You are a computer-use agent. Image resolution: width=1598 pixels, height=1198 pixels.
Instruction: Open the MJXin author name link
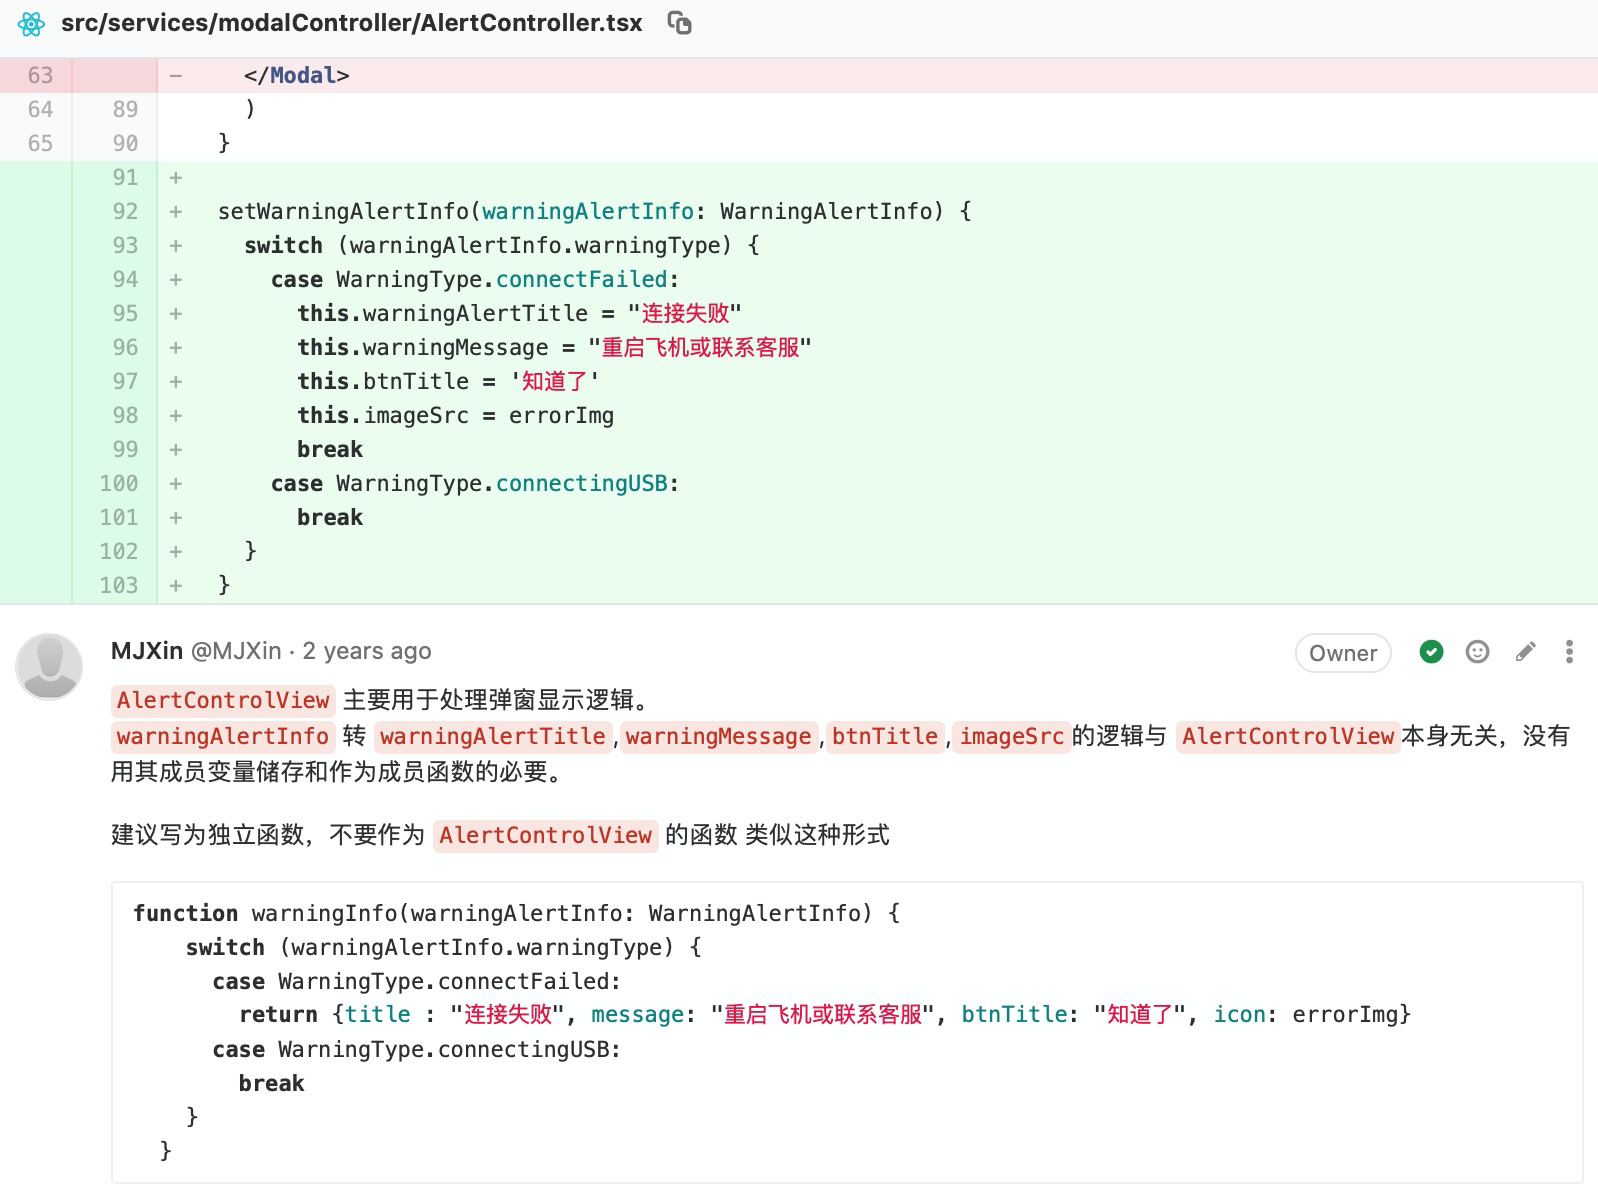point(146,651)
